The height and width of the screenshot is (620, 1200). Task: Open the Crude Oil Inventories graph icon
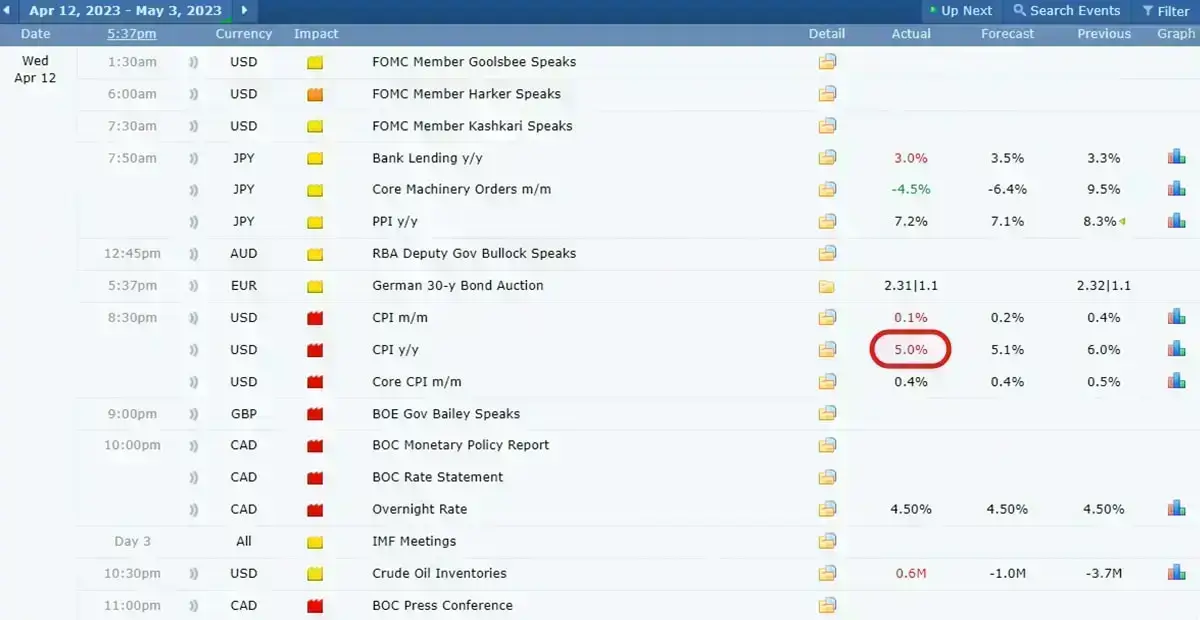1176,573
